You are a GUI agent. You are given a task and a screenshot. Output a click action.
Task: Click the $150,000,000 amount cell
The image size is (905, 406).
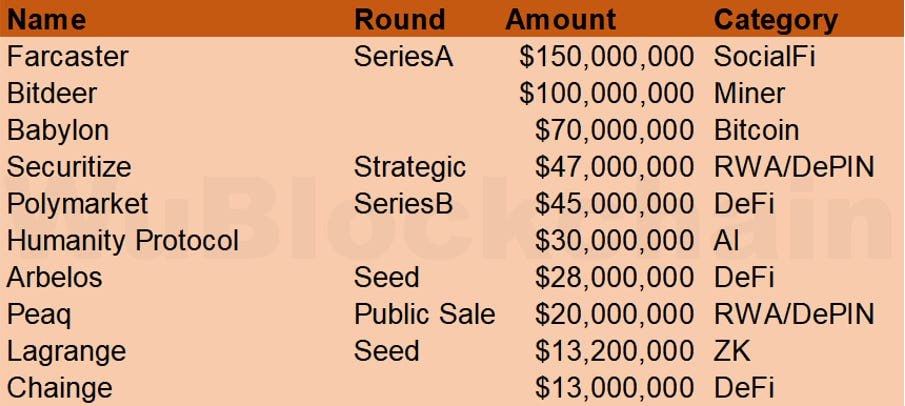[x=606, y=56]
